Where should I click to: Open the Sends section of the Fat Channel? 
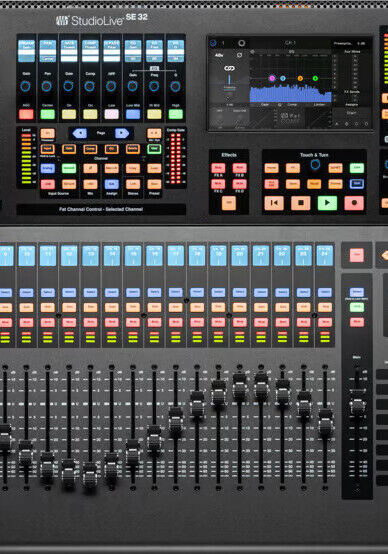click(133, 149)
